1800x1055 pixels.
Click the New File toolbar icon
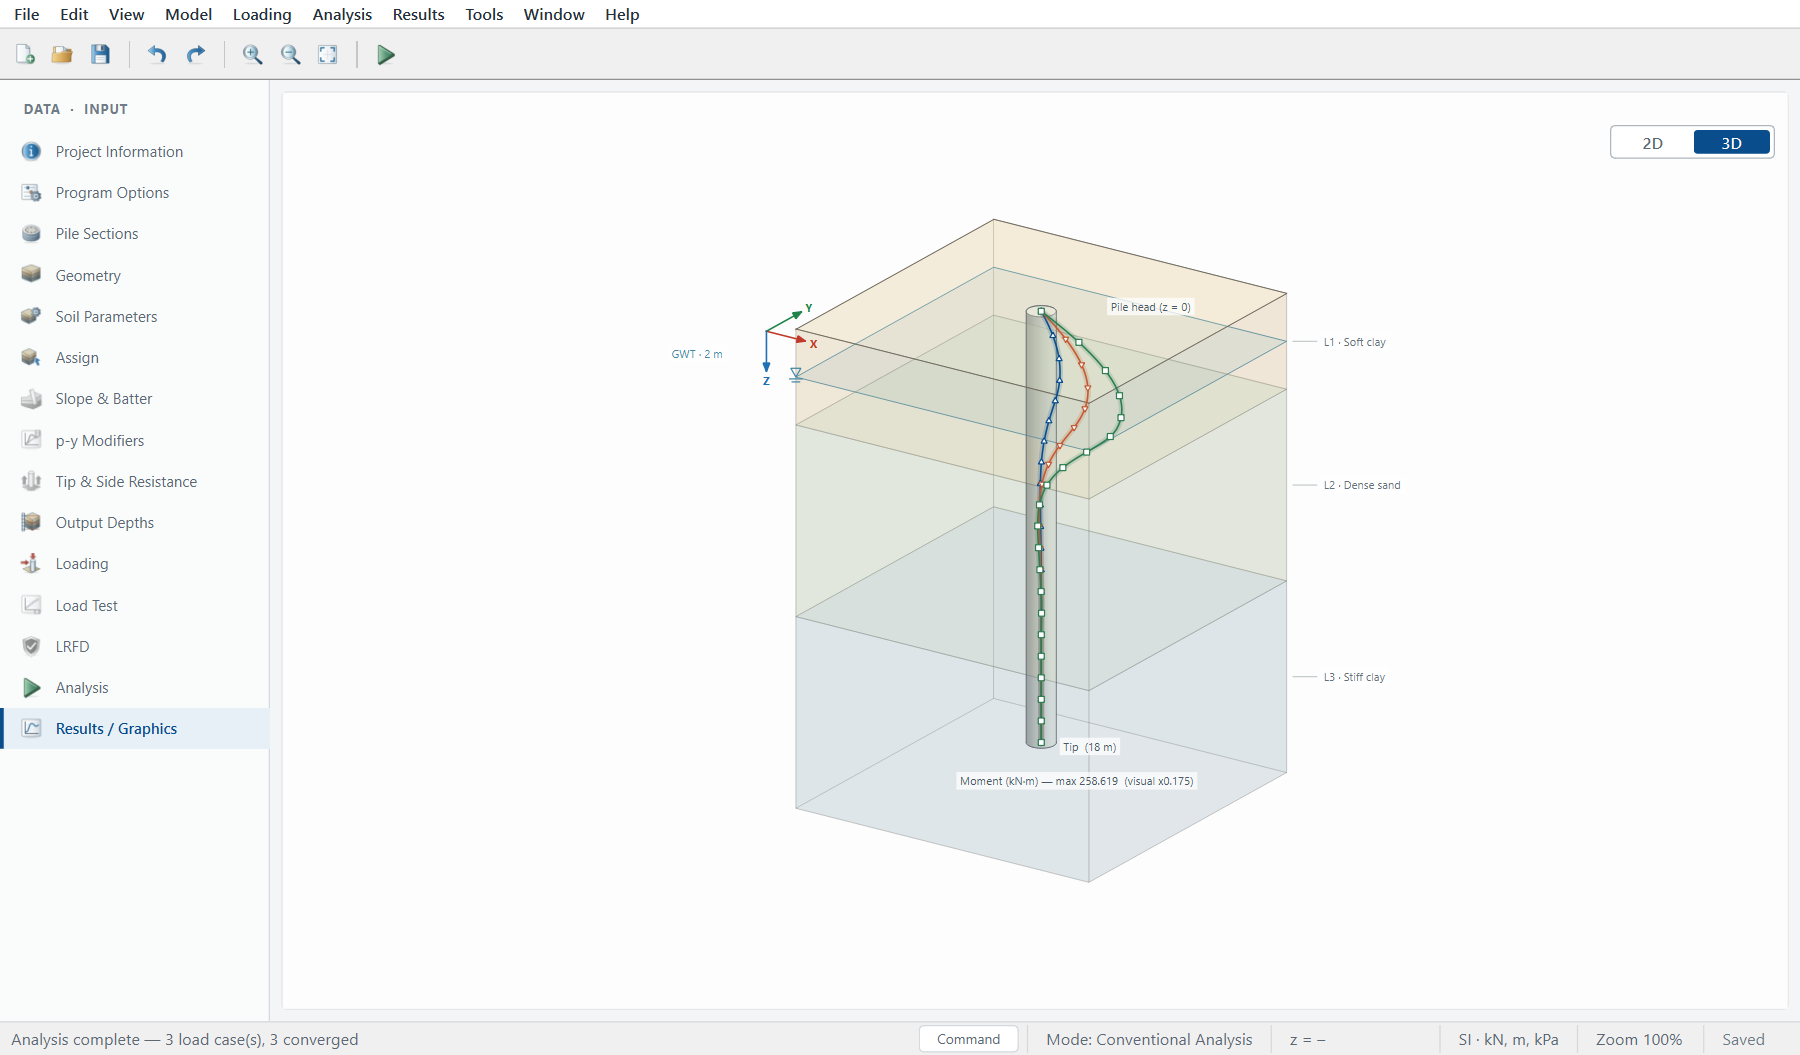click(x=25, y=55)
